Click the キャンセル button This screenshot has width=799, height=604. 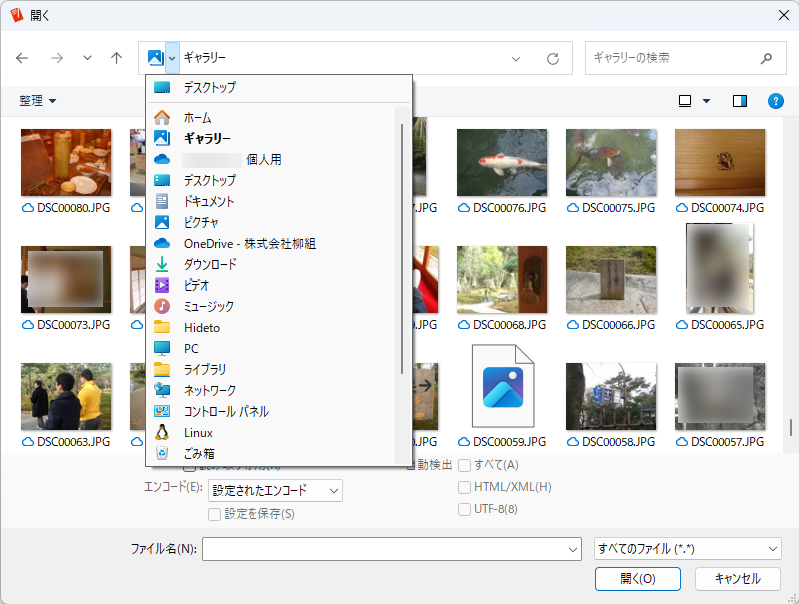coord(737,579)
